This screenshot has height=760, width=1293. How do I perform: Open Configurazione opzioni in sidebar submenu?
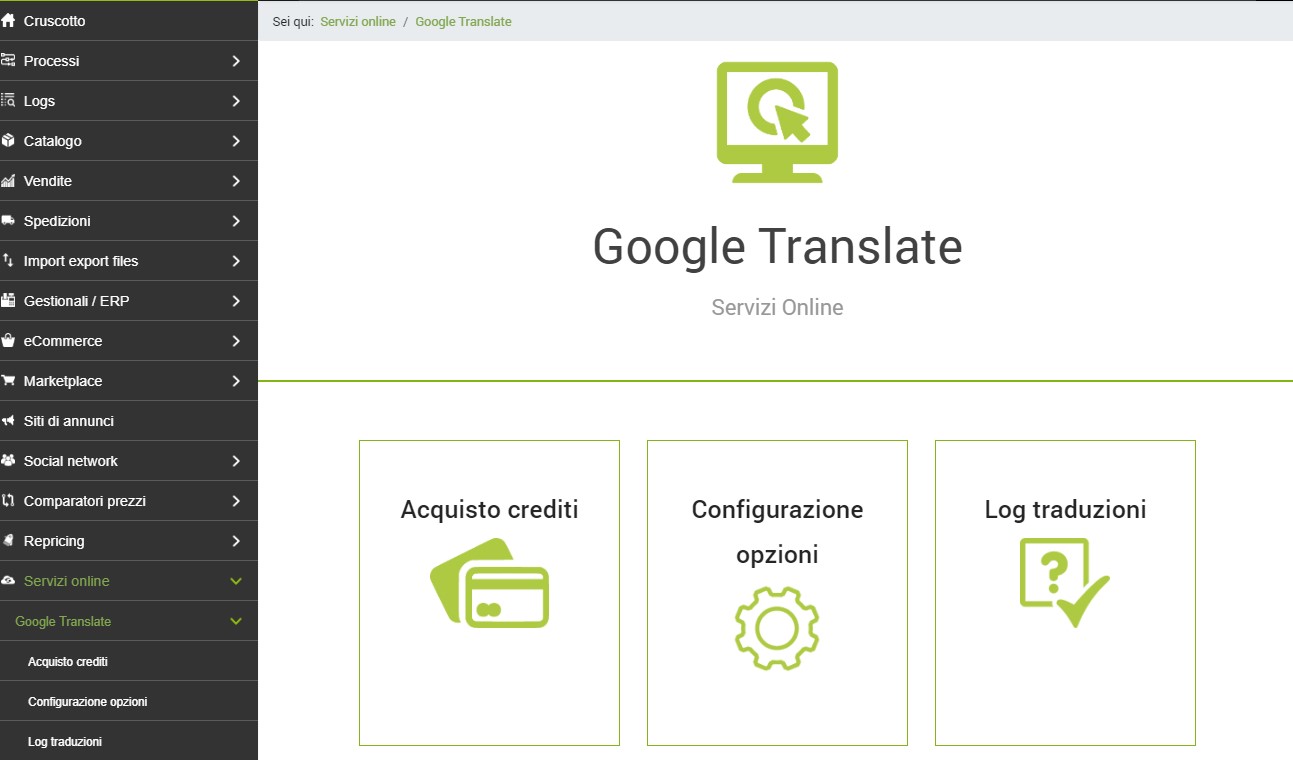pyautogui.click(x=88, y=702)
